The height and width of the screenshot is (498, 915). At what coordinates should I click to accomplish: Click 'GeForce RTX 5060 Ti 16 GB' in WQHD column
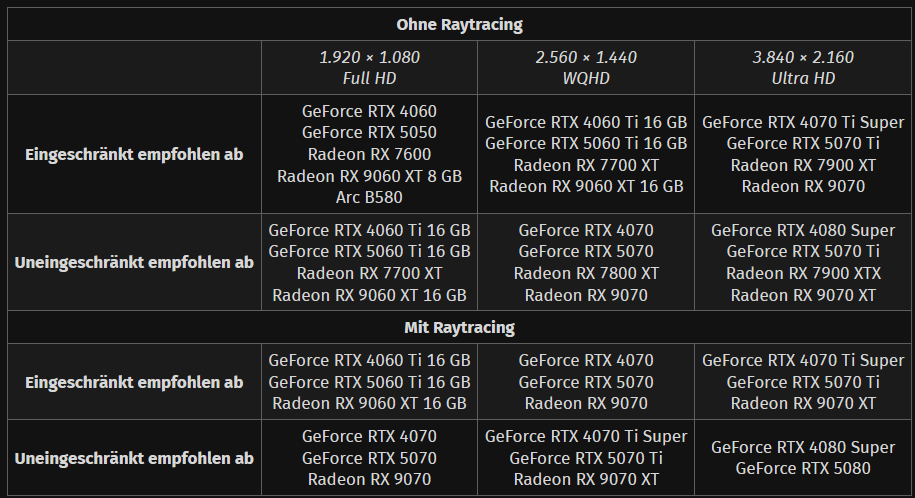pos(586,143)
